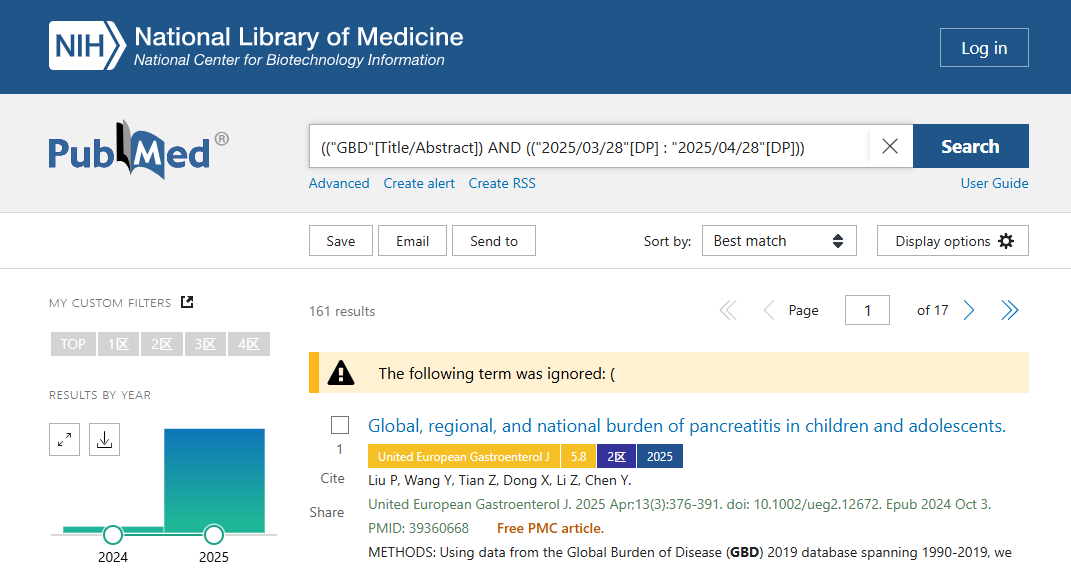This screenshot has width=1071, height=571.
Task: Go to next results page arrow
Action: pos(969,310)
